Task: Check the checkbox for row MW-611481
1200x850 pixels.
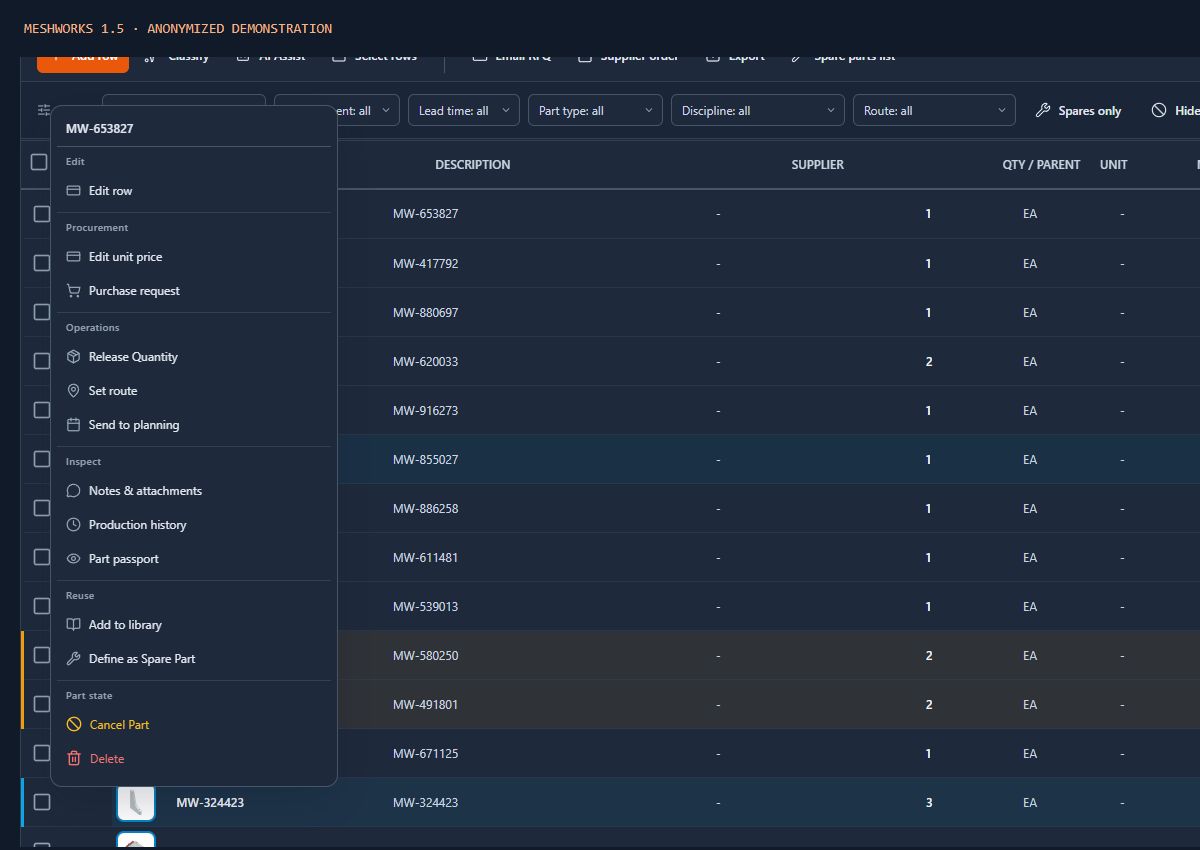Action: 42,557
